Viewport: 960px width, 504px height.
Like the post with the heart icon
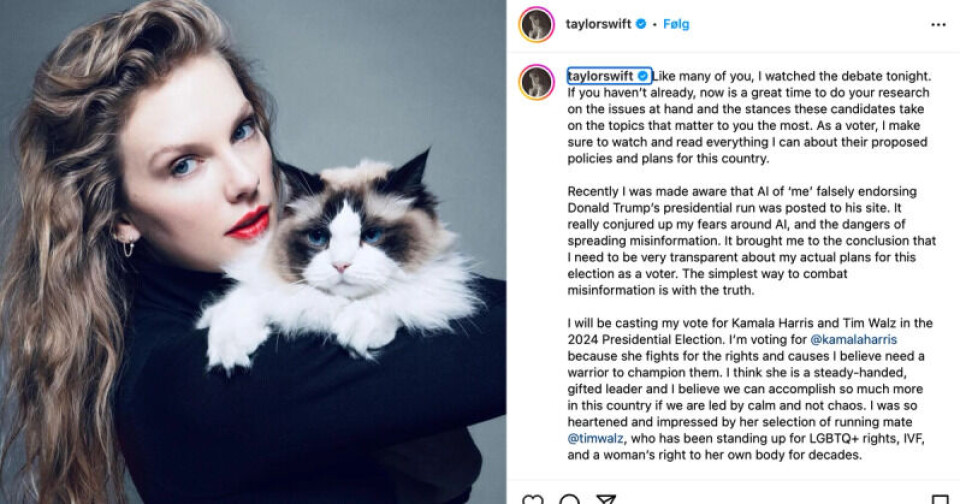point(533,499)
